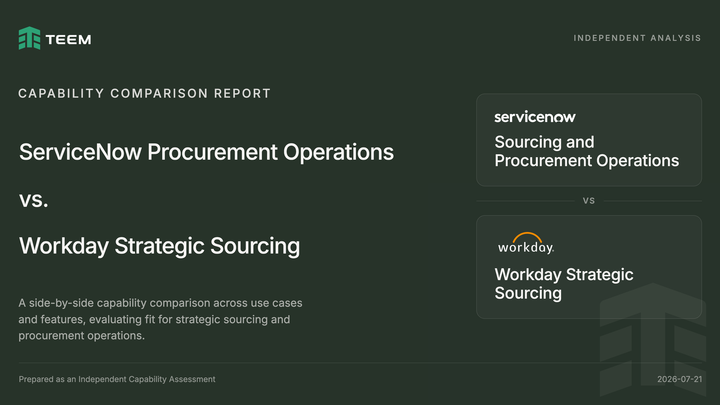The image size is (720, 405).
Task: Click the servicenow logo in the card
Action: pyautogui.click(x=535, y=117)
